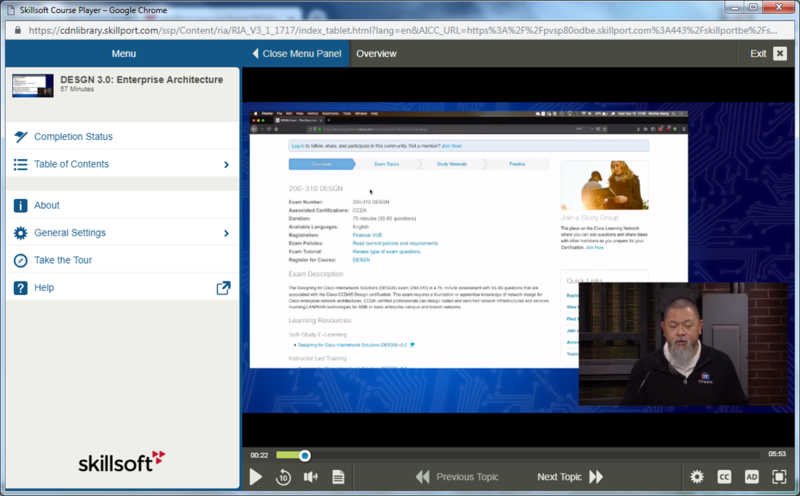Click Help external link icon
This screenshot has height=496, width=800.
tap(223, 288)
